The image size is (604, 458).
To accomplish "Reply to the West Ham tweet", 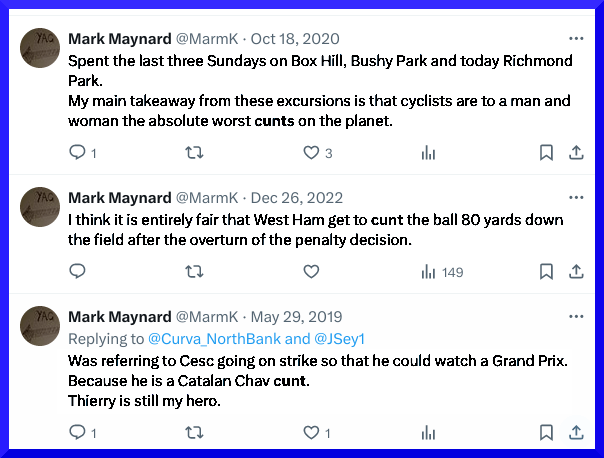I will pos(77,271).
